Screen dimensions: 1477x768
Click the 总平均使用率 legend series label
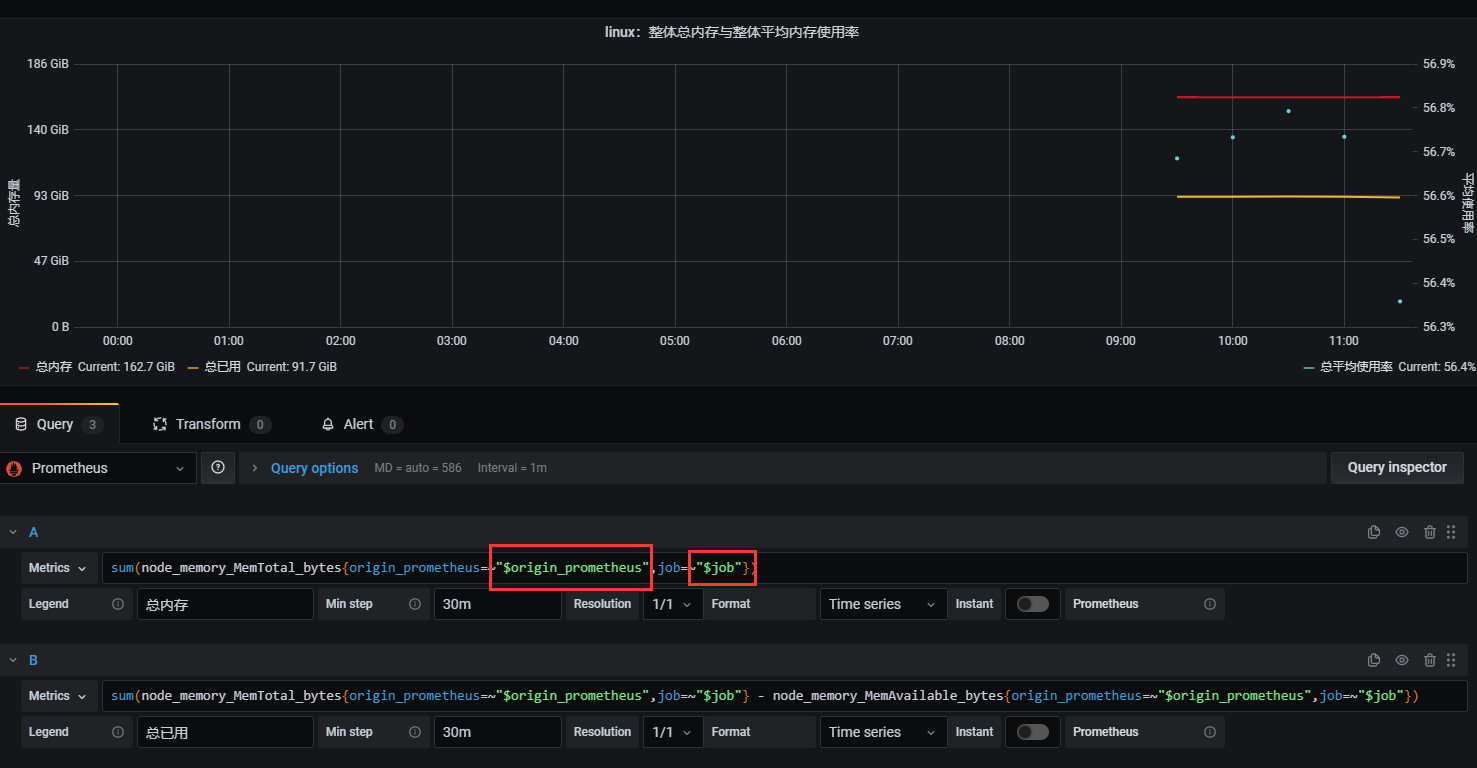pos(1356,367)
